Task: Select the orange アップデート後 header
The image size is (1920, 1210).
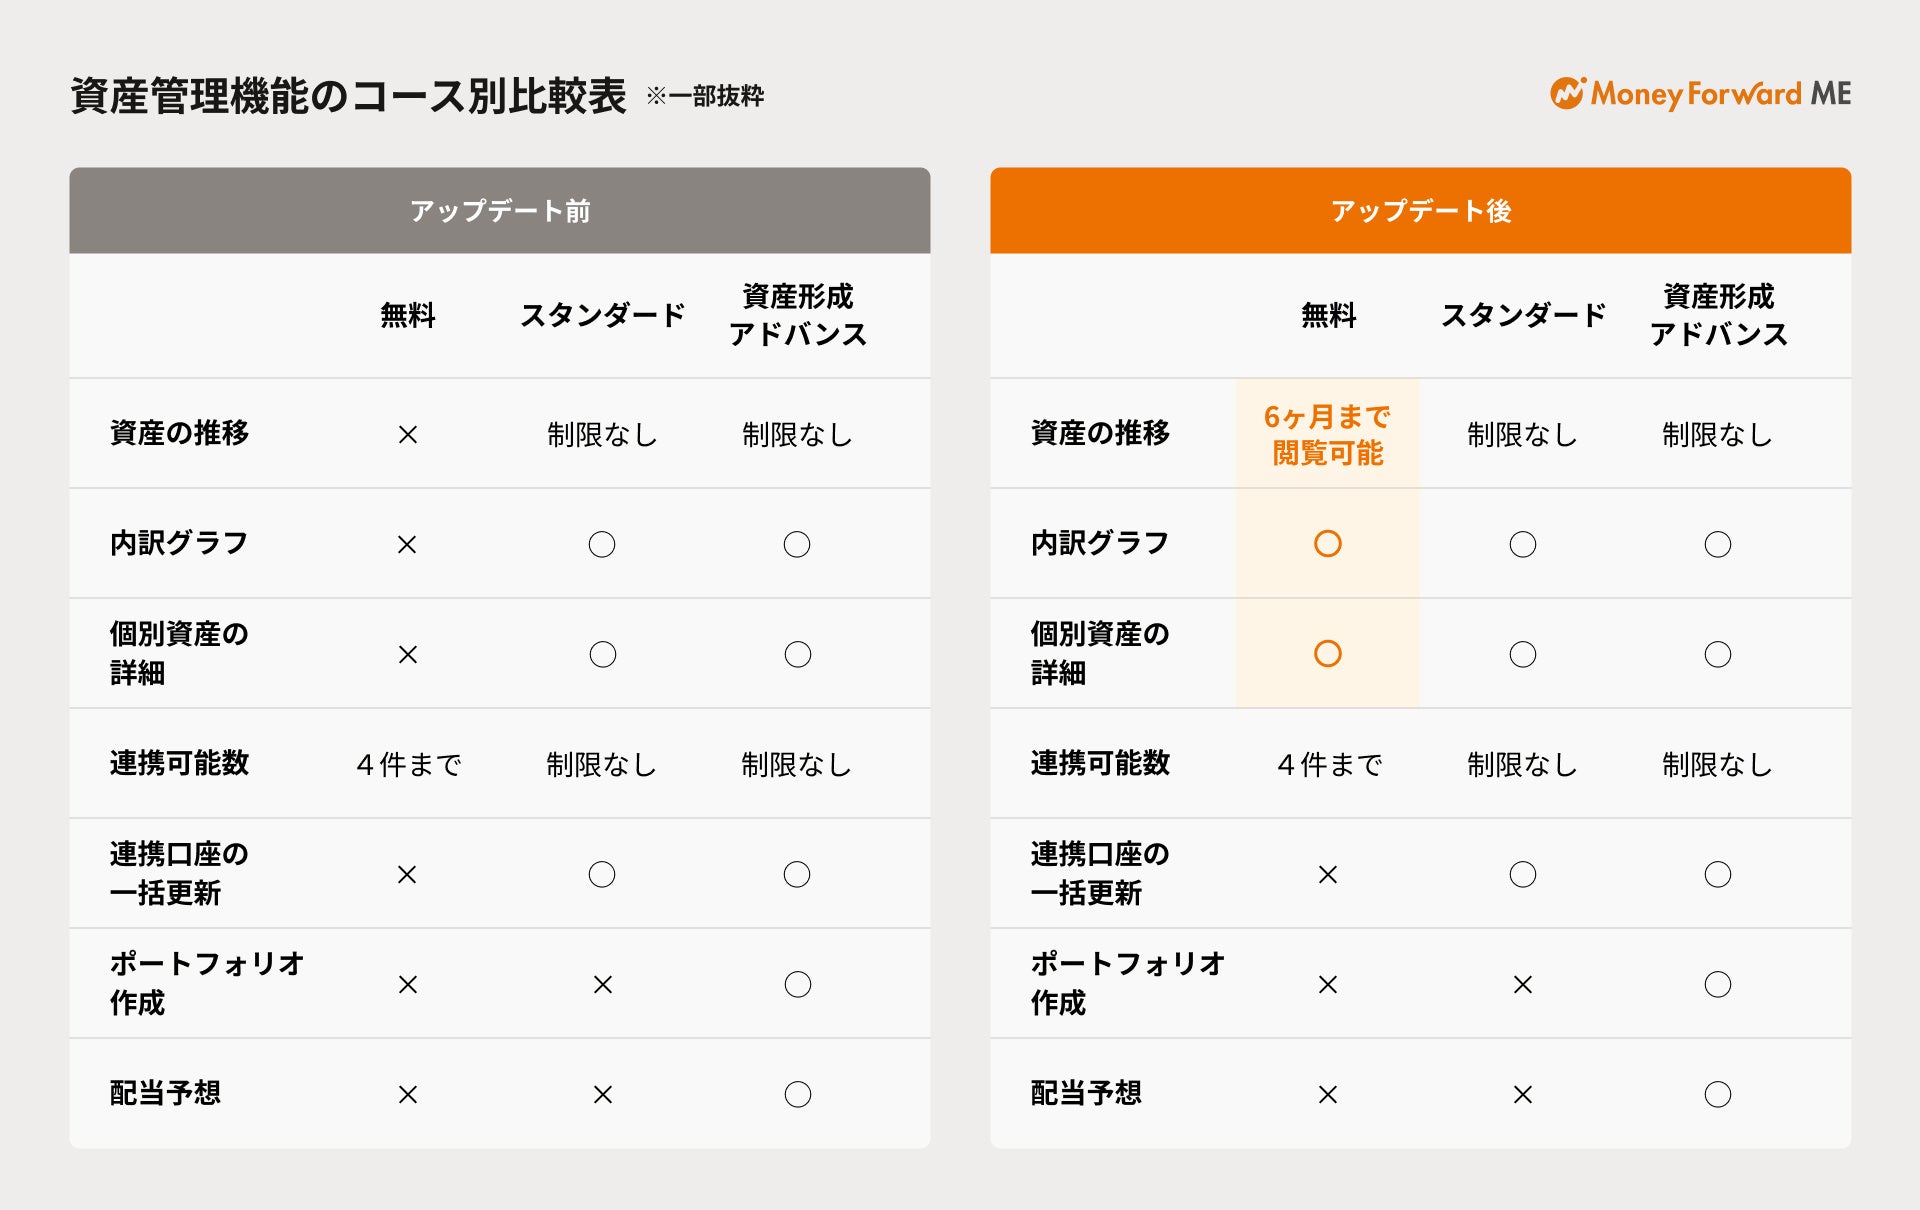Action: [x=1420, y=211]
